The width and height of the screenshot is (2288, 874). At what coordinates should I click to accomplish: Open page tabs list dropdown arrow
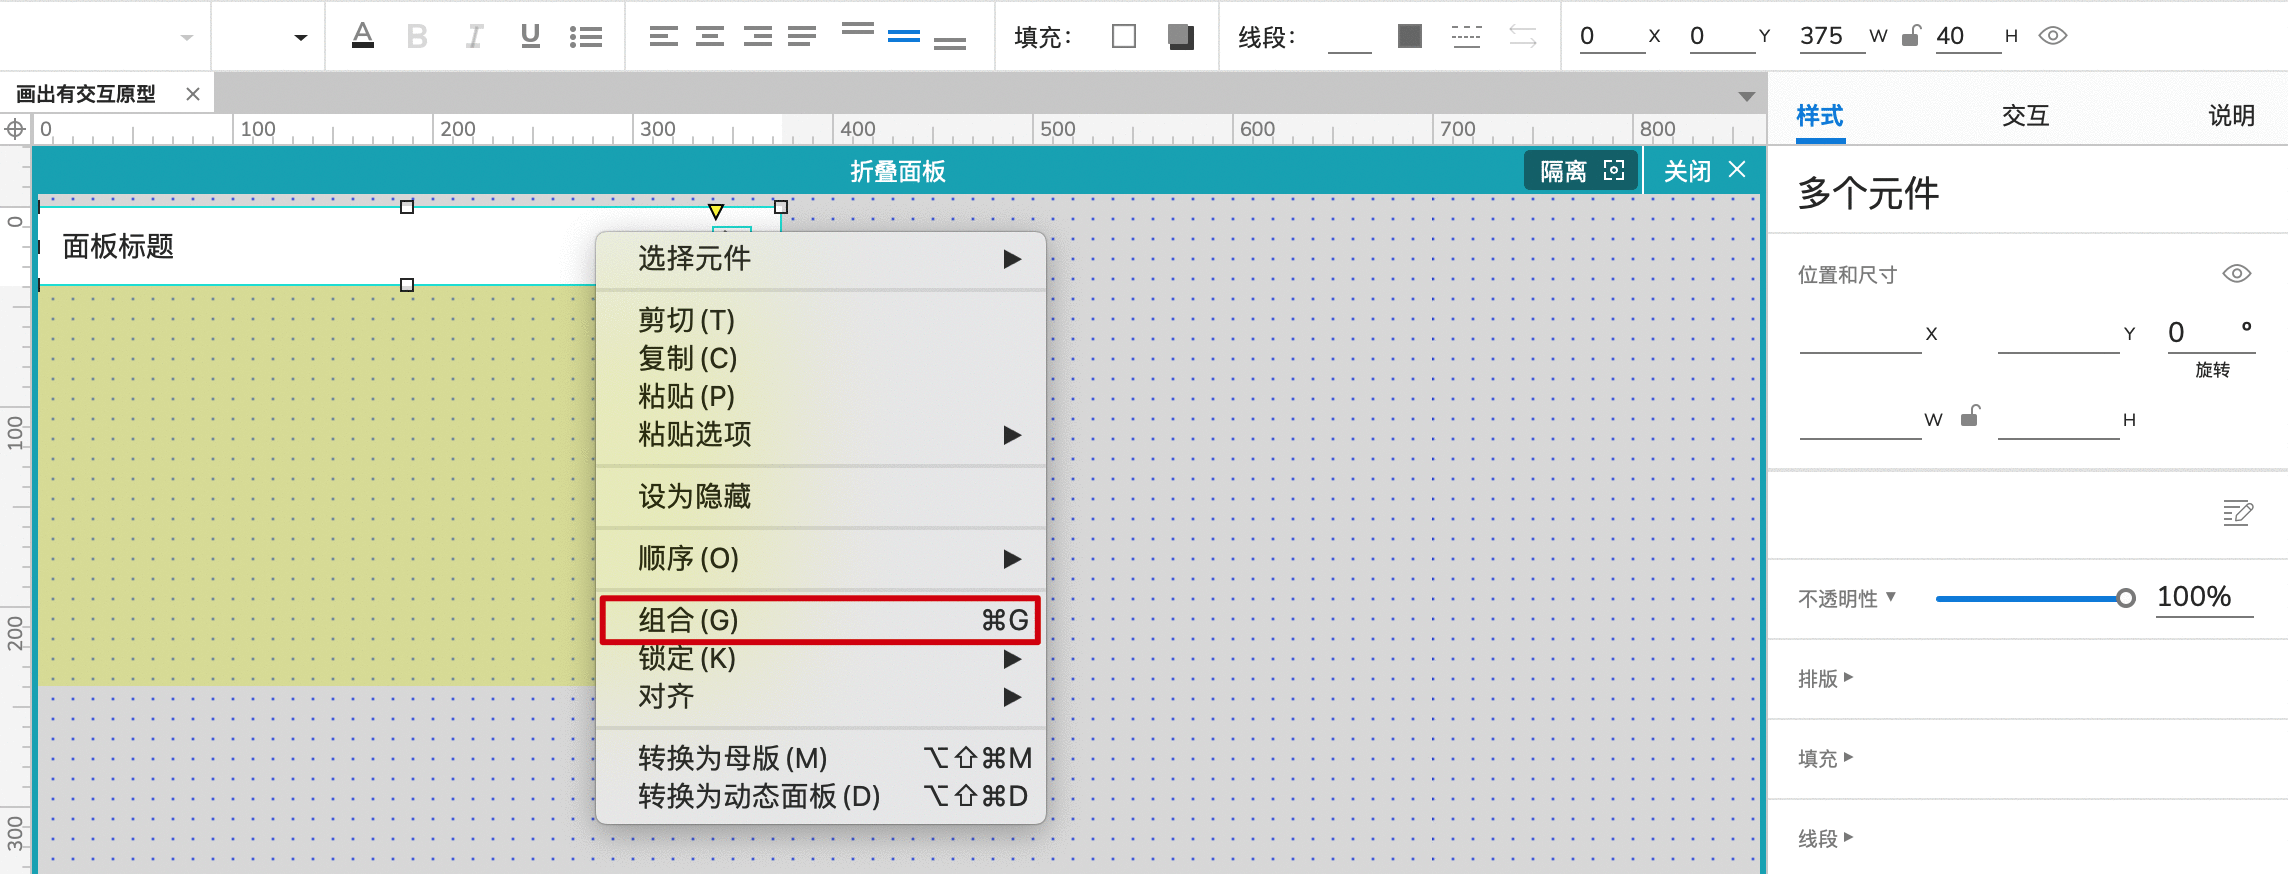click(1747, 97)
